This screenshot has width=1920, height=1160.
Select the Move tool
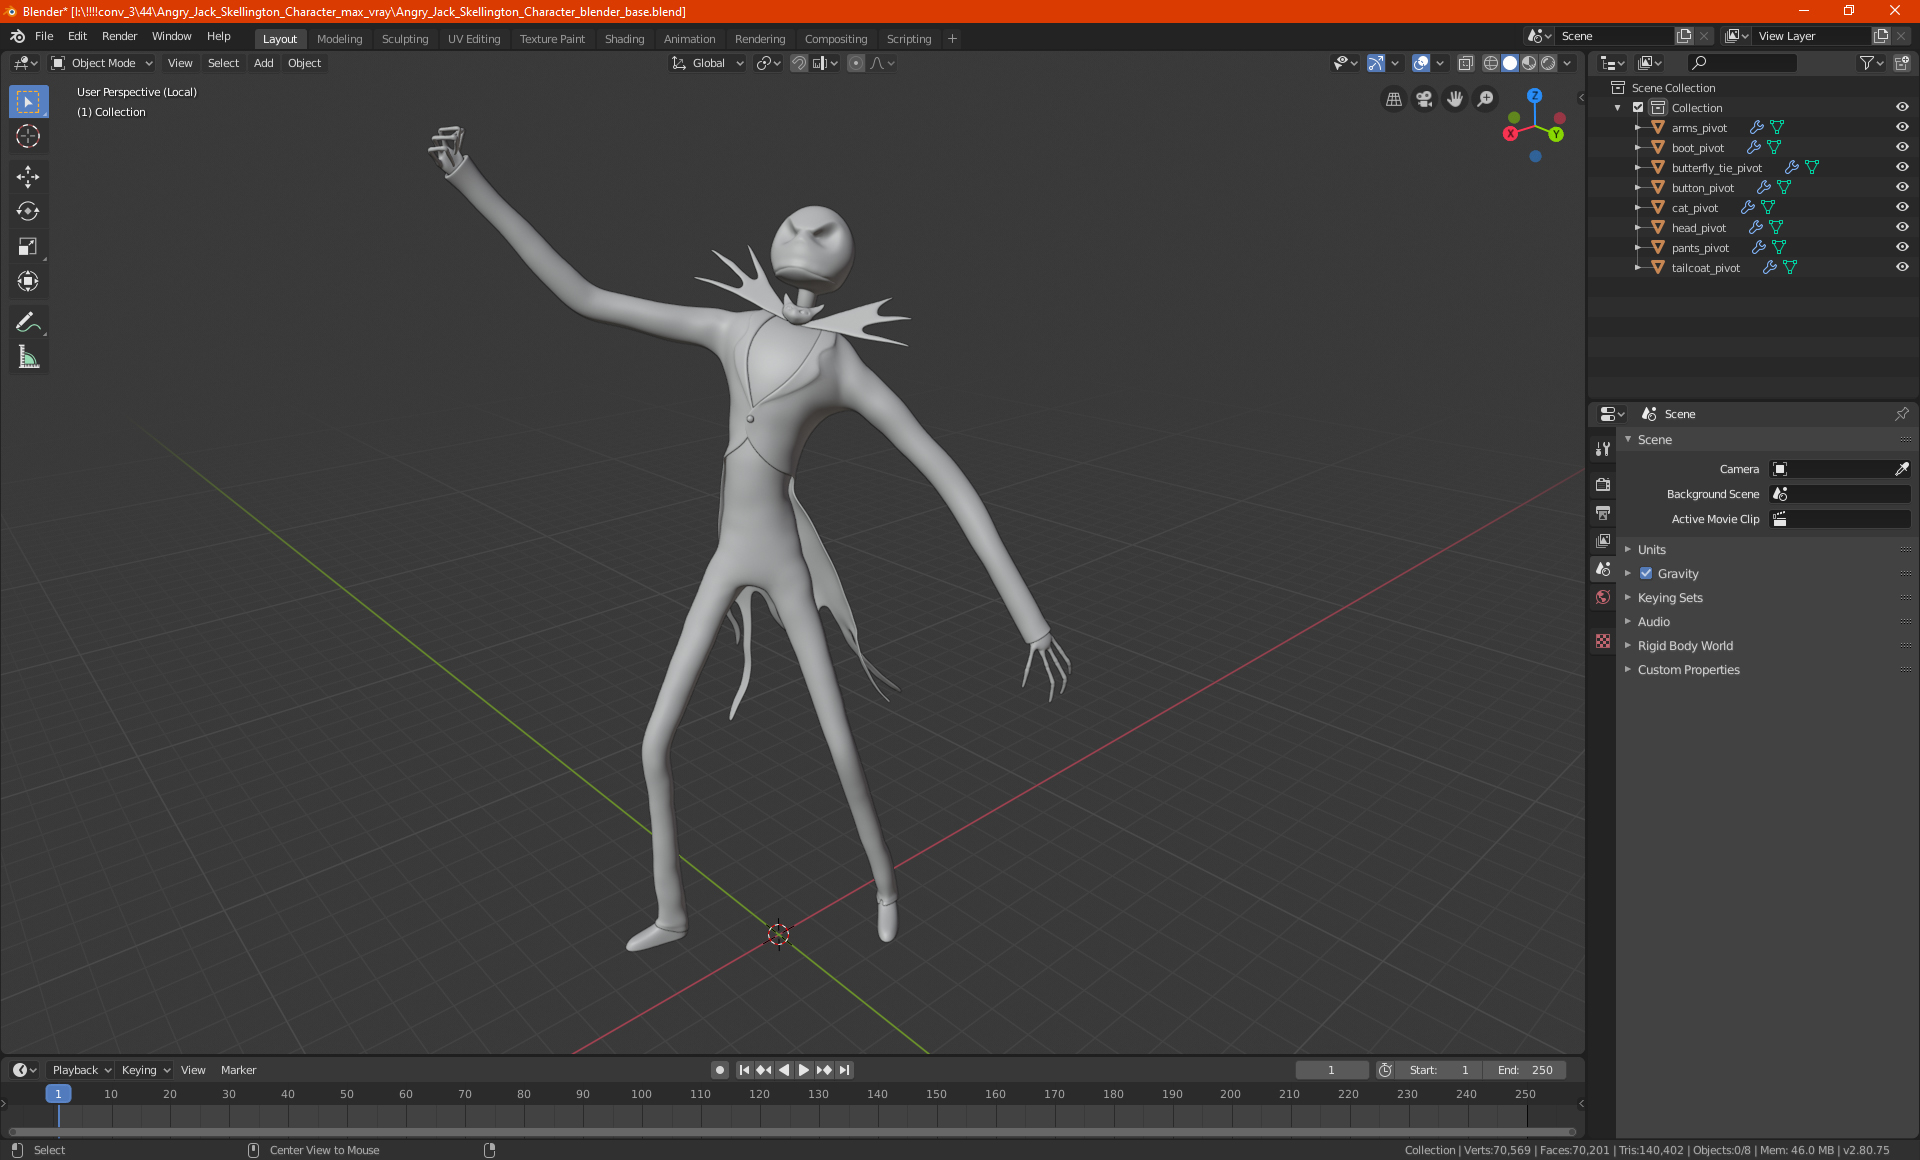28,177
